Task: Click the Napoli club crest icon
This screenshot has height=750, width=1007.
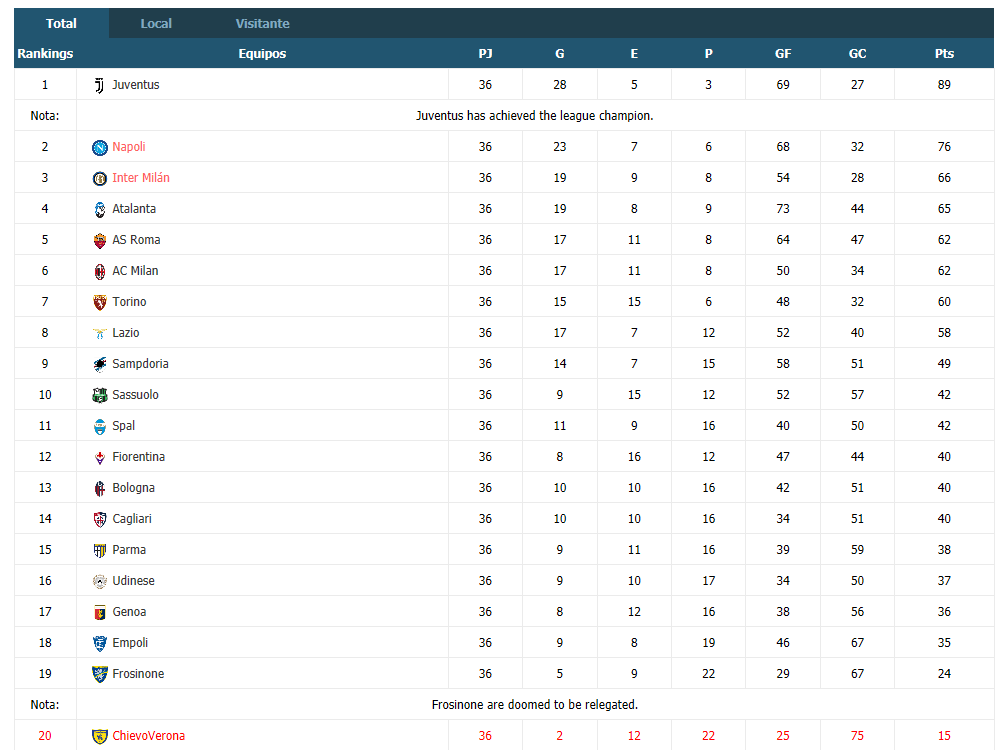Action: click(x=100, y=148)
